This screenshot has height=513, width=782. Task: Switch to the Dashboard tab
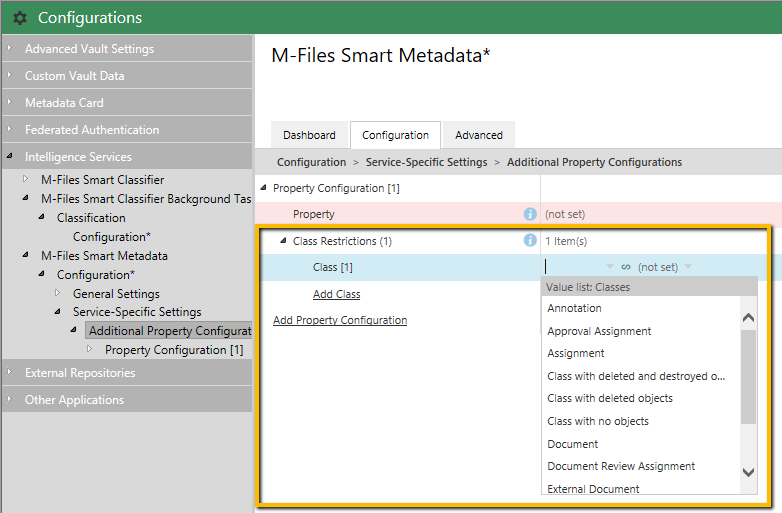coord(309,135)
